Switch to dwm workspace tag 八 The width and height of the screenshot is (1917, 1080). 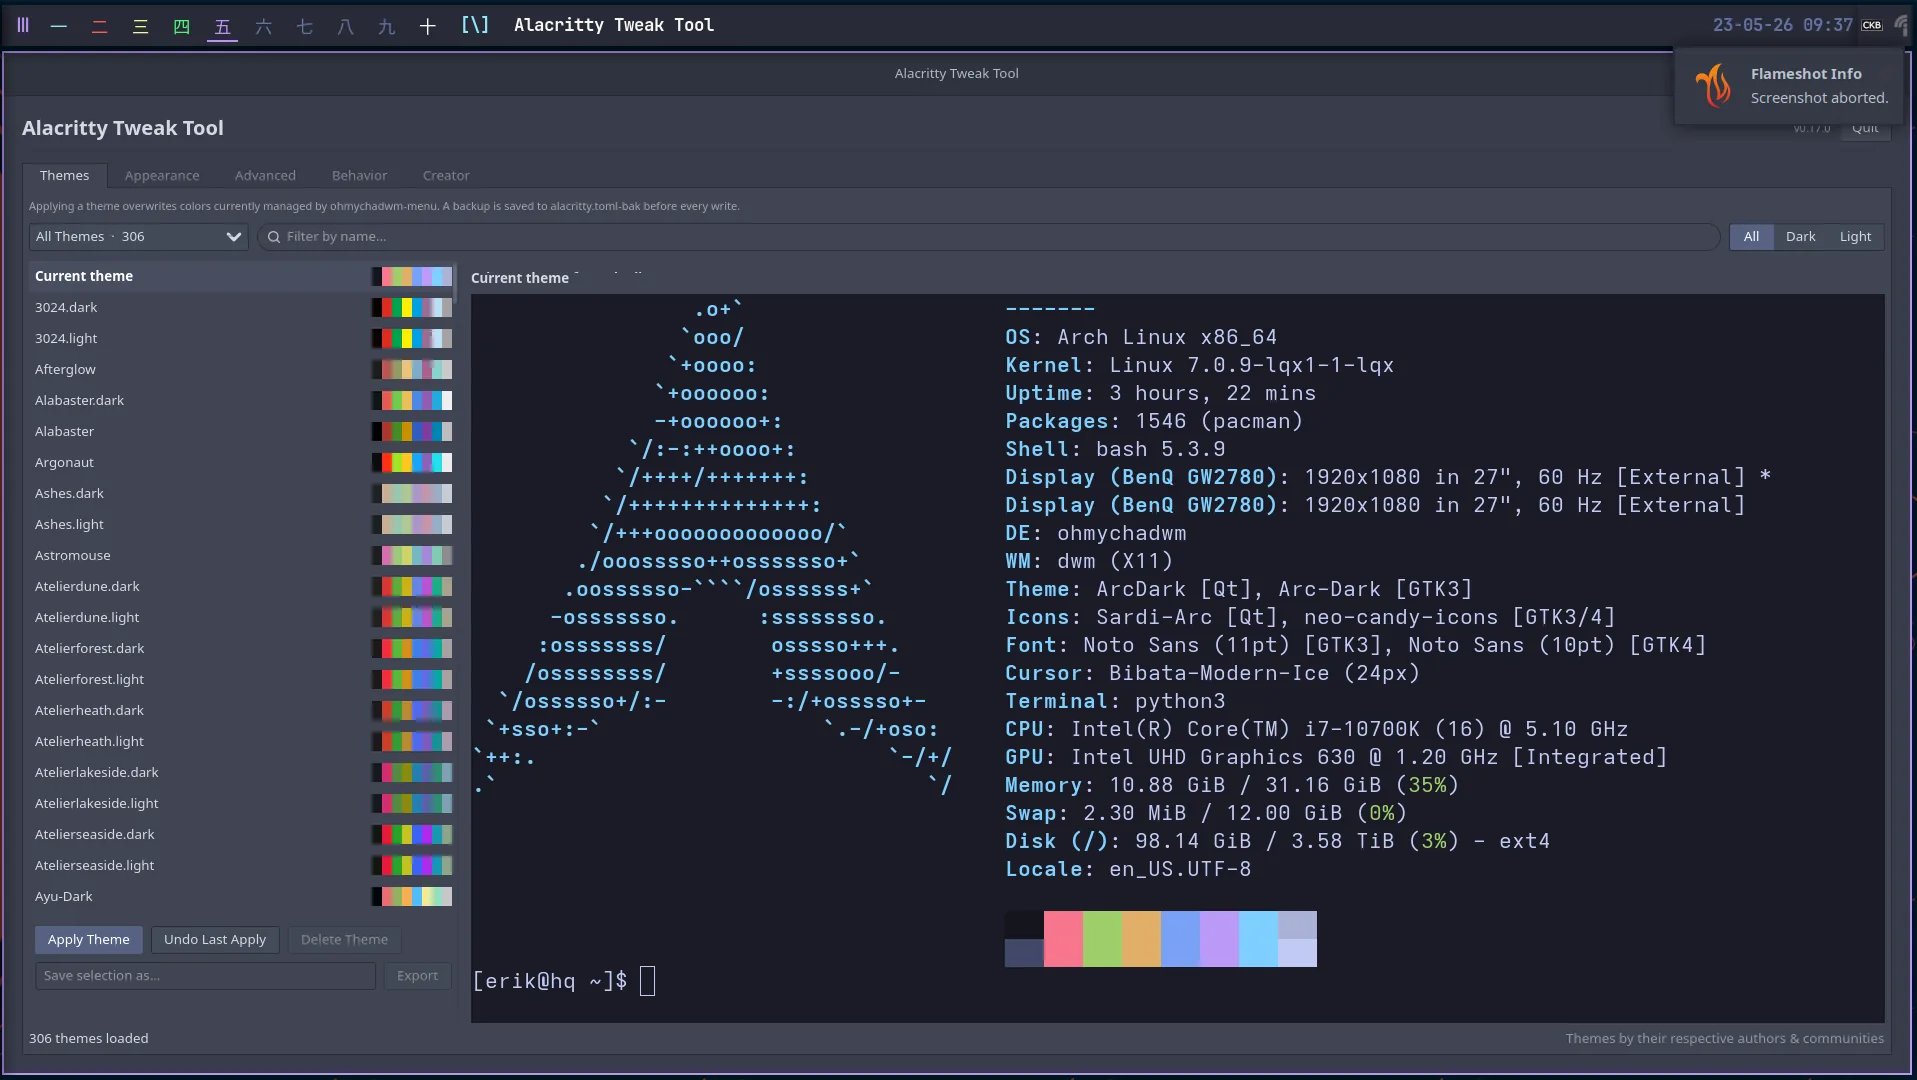[346, 25]
